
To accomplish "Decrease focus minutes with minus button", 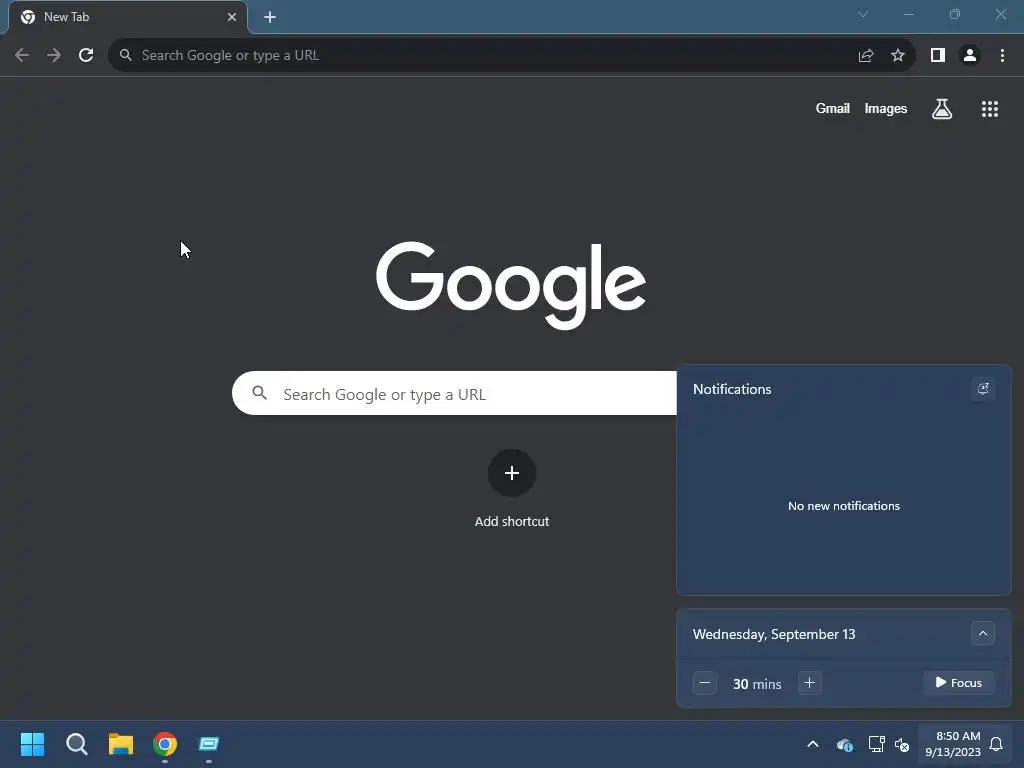I will tap(705, 683).
